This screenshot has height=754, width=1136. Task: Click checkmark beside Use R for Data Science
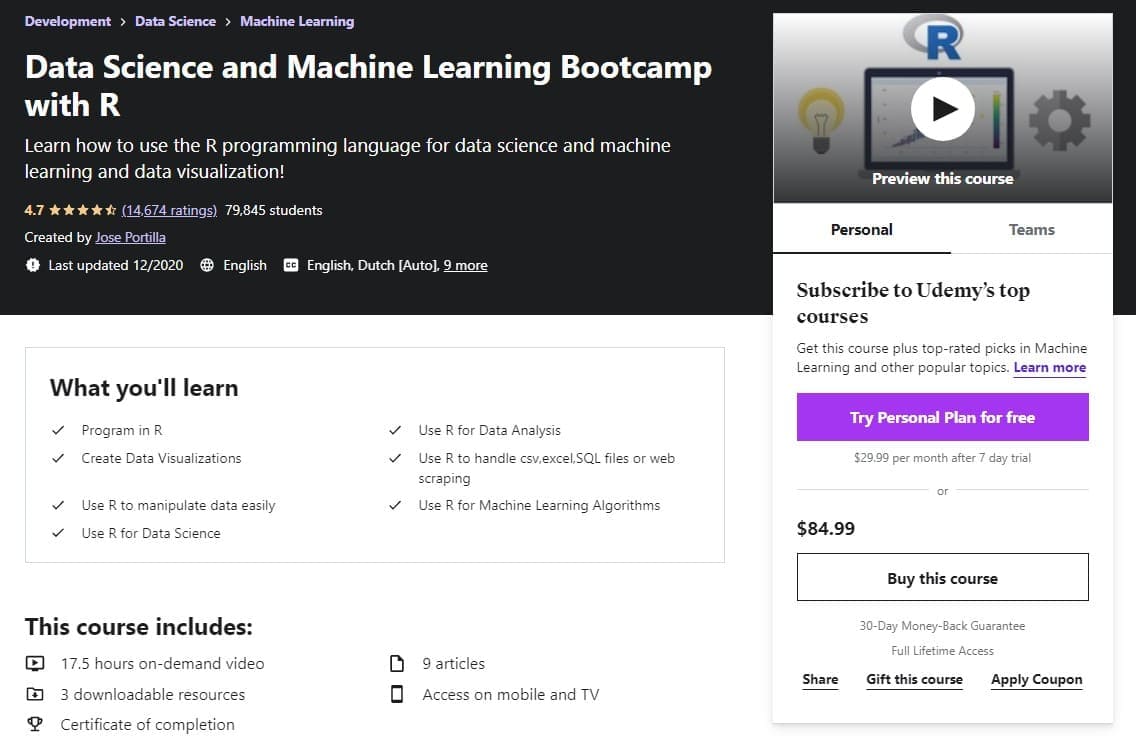[58, 533]
